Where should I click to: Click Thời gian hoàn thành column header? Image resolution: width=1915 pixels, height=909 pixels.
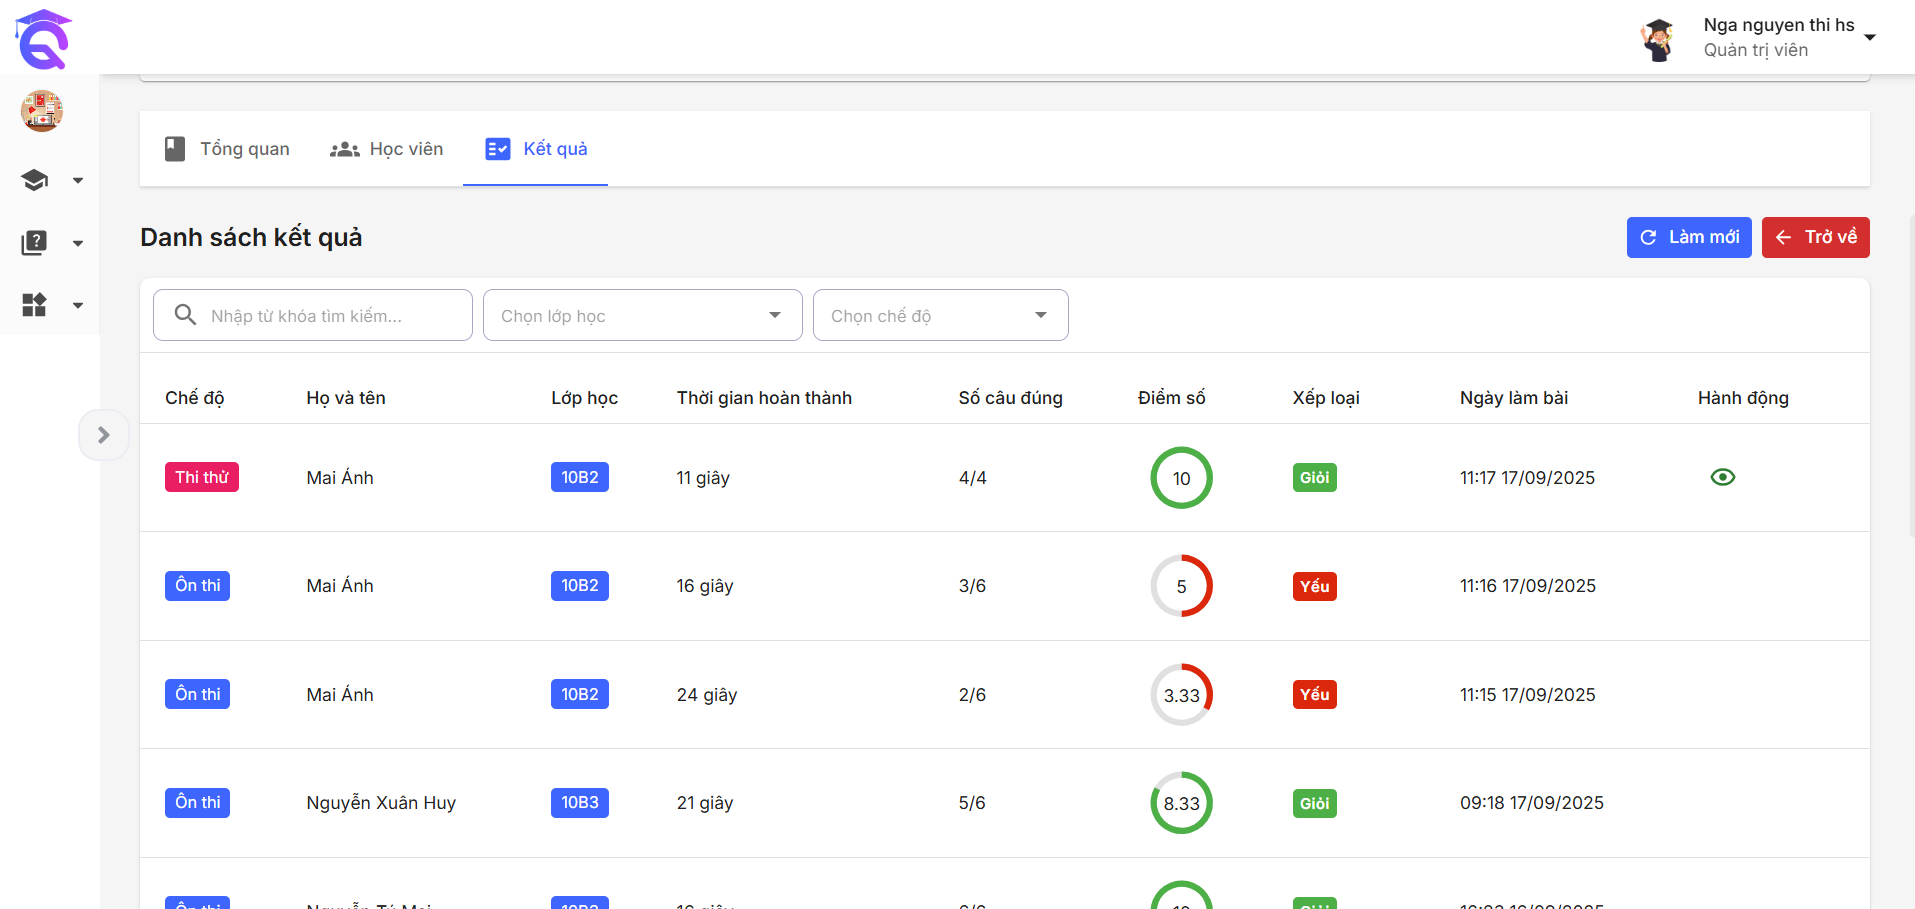(764, 398)
